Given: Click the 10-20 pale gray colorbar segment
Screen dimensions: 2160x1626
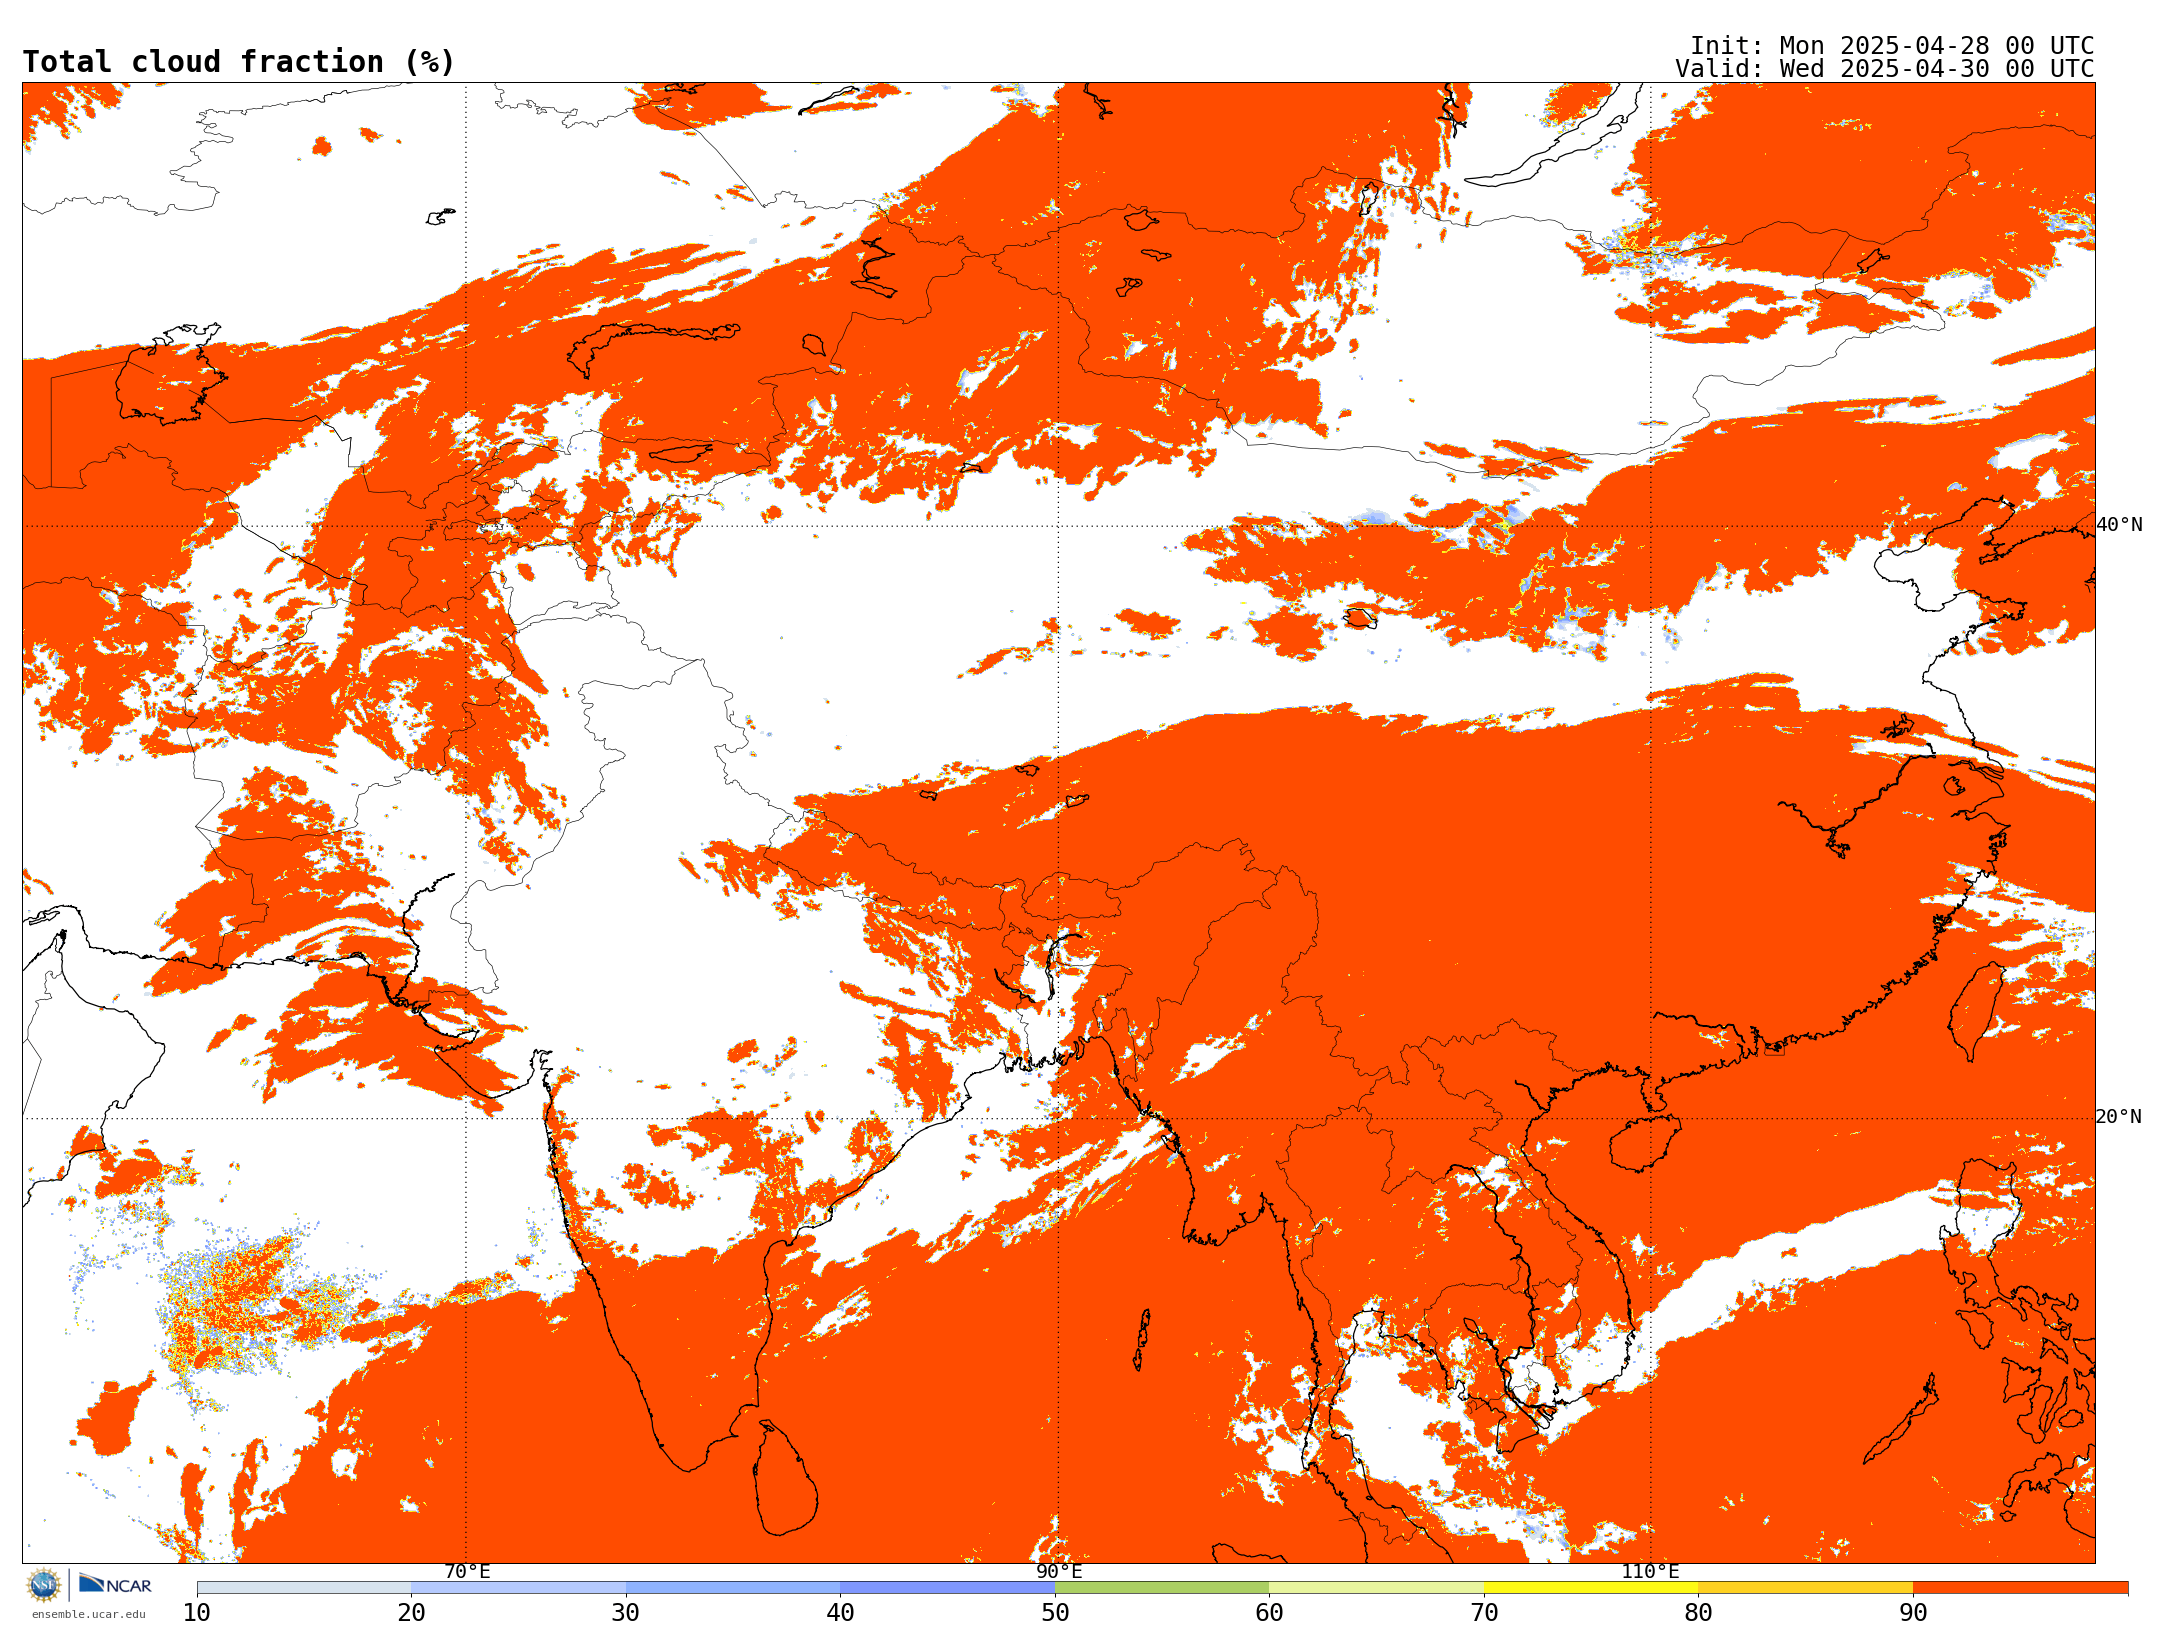Looking at the screenshot, I should pyautogui.click(x=304, y=1588).
